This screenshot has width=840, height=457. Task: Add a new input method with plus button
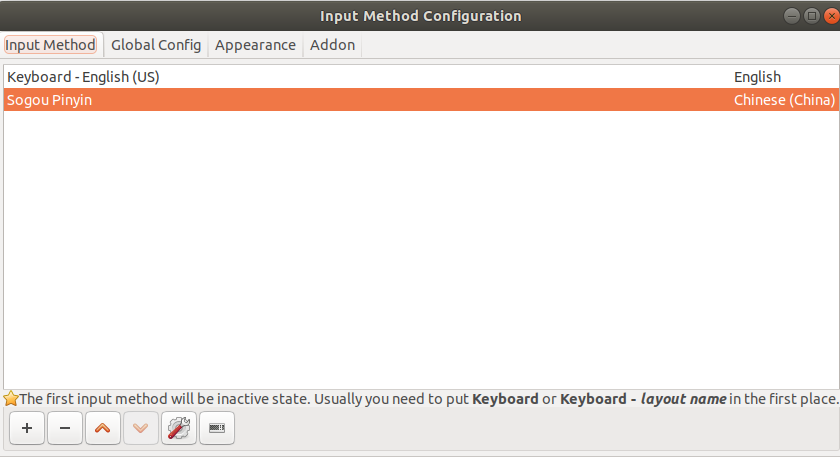coord(27,428)
